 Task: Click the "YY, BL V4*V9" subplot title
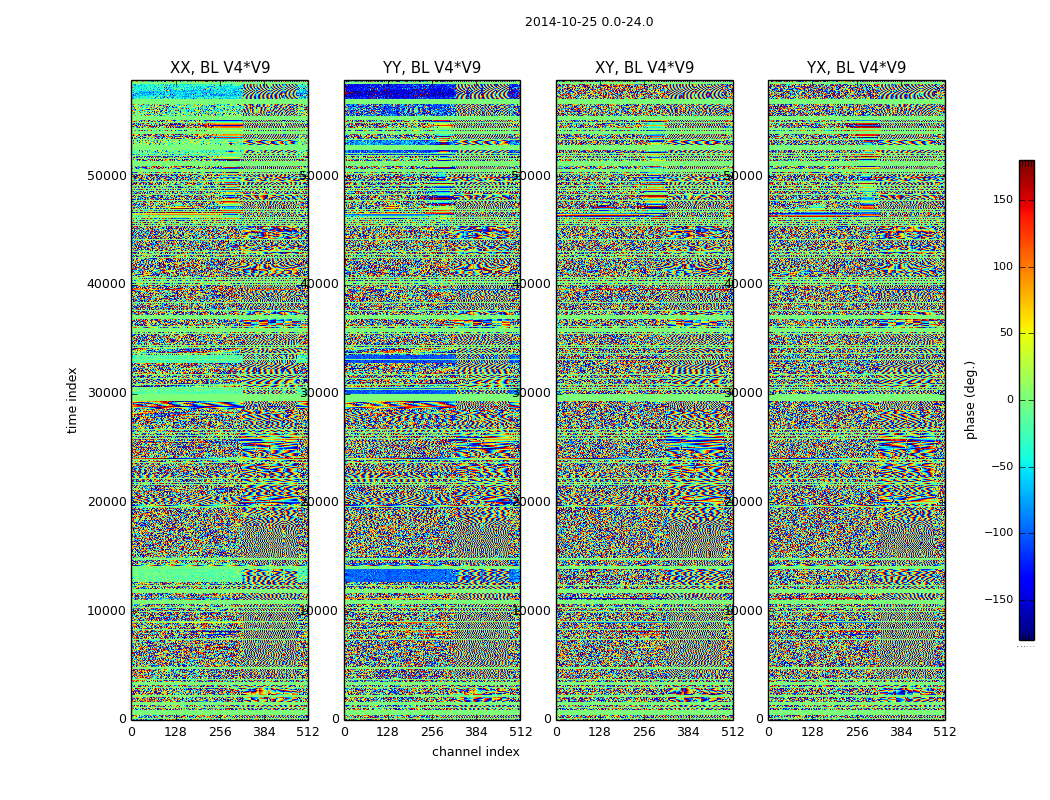point(432,68)
